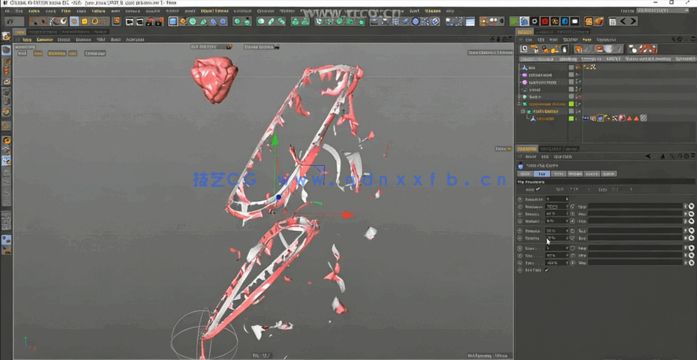Viewport: 697px width, 360px height.
Task: Click the stepper arrows of the first numeric field
Action: point(567,199)
